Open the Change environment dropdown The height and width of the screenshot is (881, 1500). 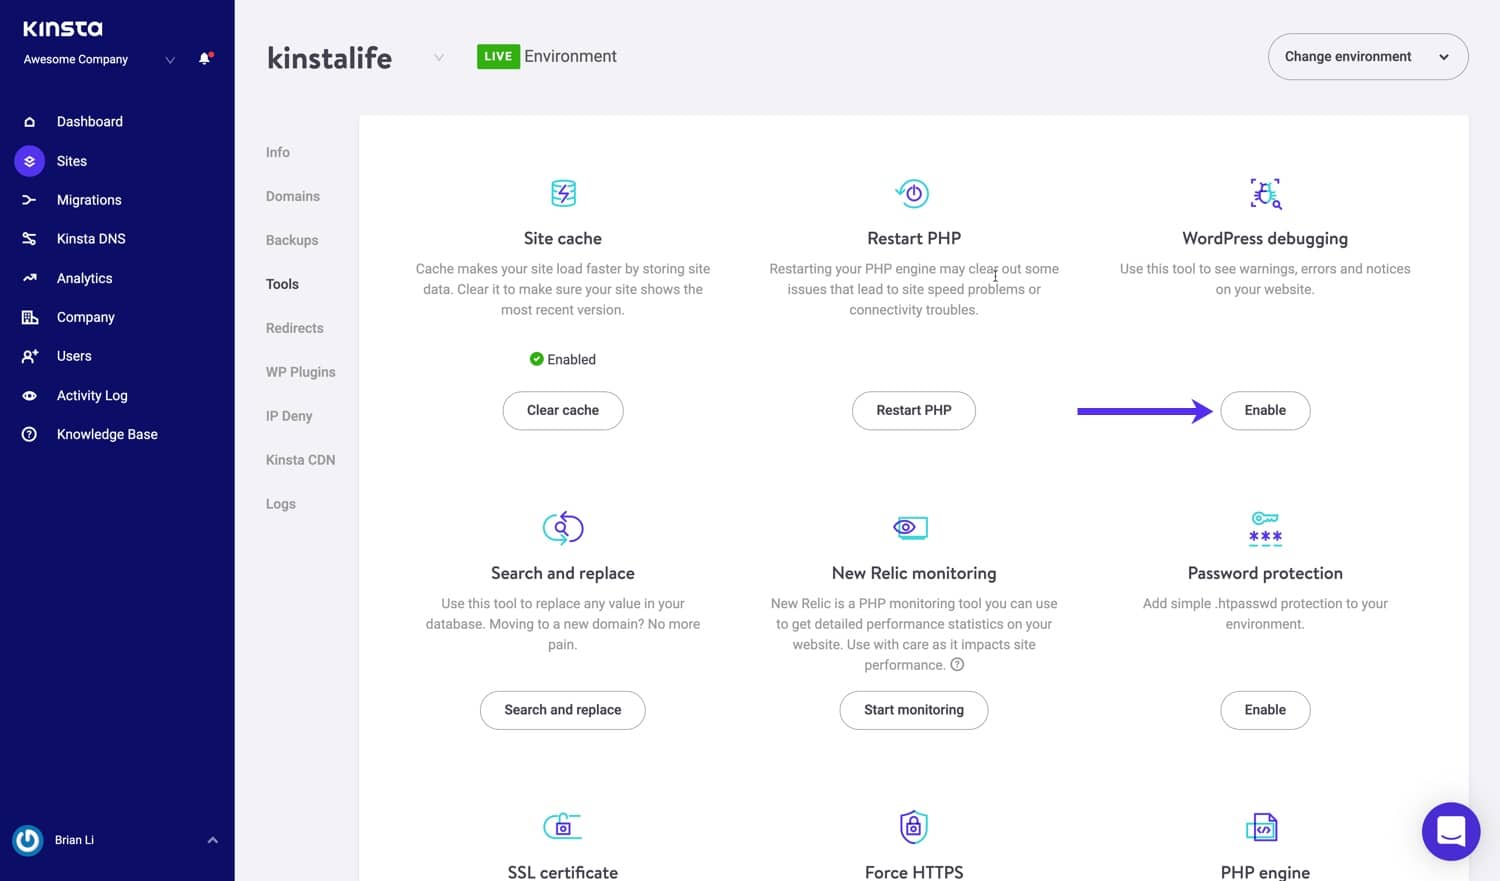1368,57
